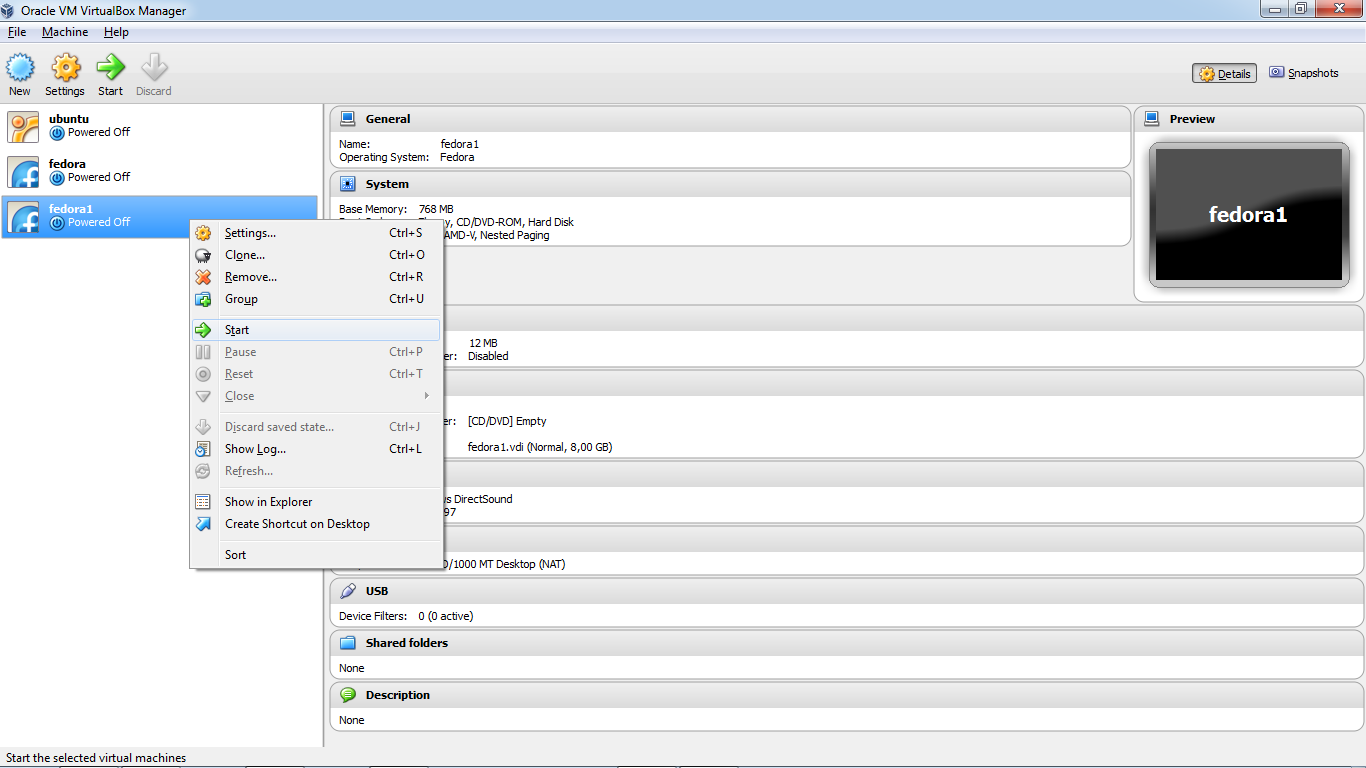Select the ubuntu machine name in list
Viewport: 1366px width, 768px height.
(69, 119)
